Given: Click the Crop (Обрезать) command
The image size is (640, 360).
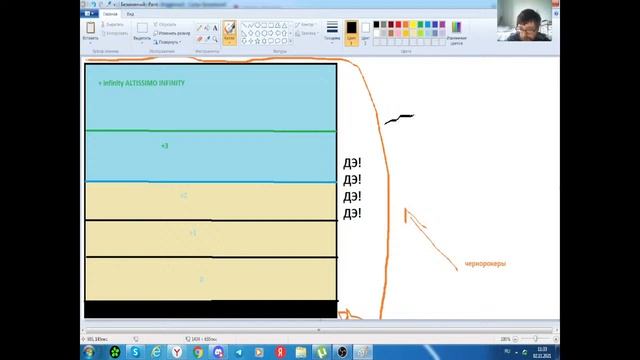Looking at the screenshot, I should pyautogui.click(x=165, y=25).
